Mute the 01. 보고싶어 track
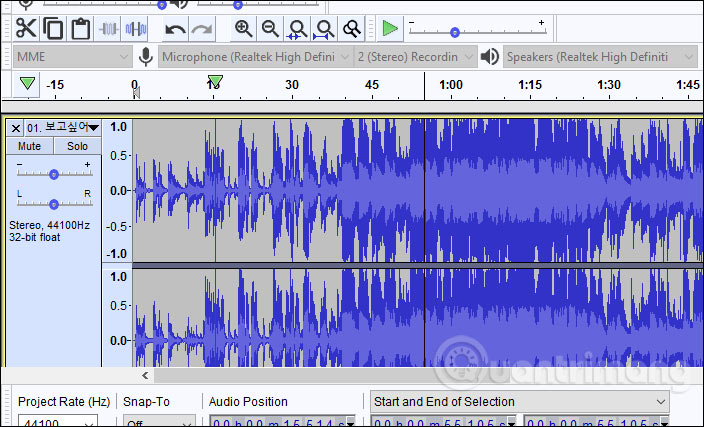704x427 pixels. point(30,146)
